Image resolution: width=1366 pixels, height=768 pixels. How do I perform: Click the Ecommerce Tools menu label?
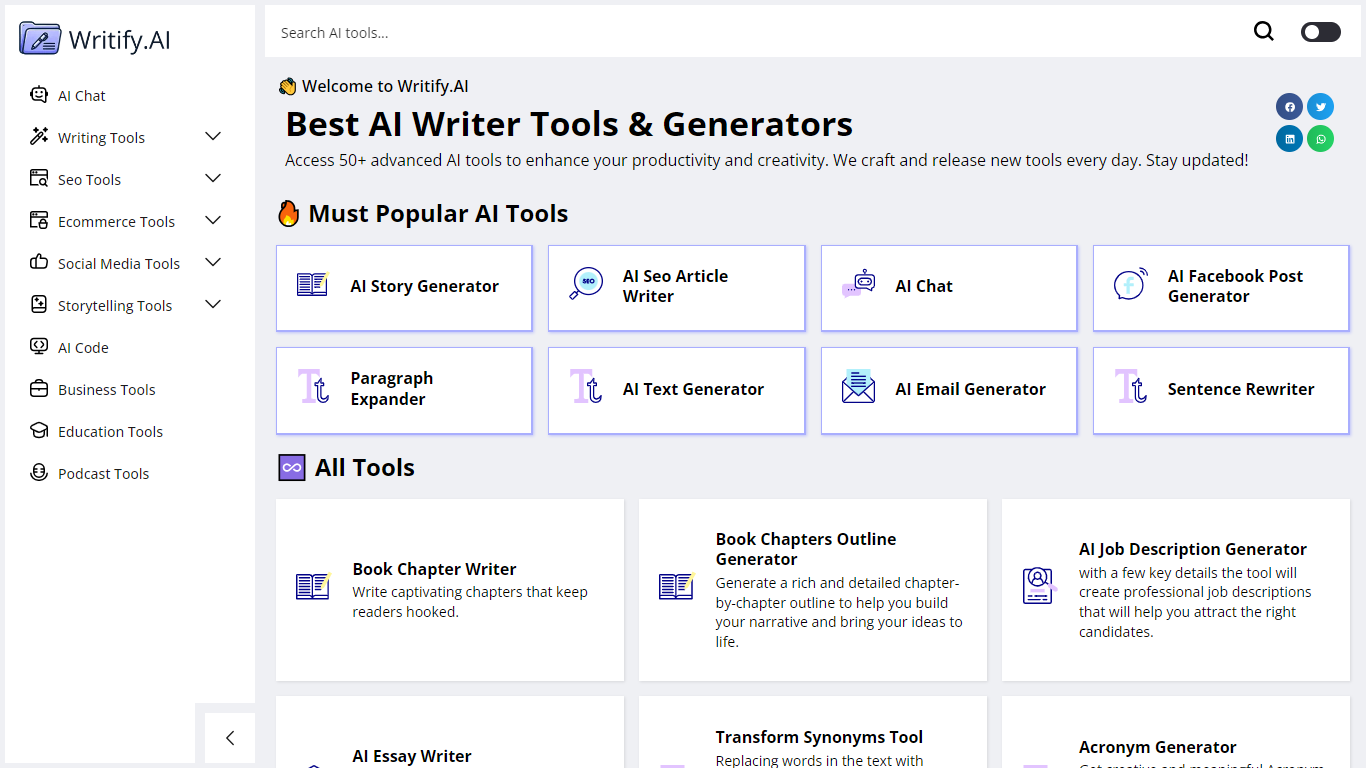(x=116, y=222)
